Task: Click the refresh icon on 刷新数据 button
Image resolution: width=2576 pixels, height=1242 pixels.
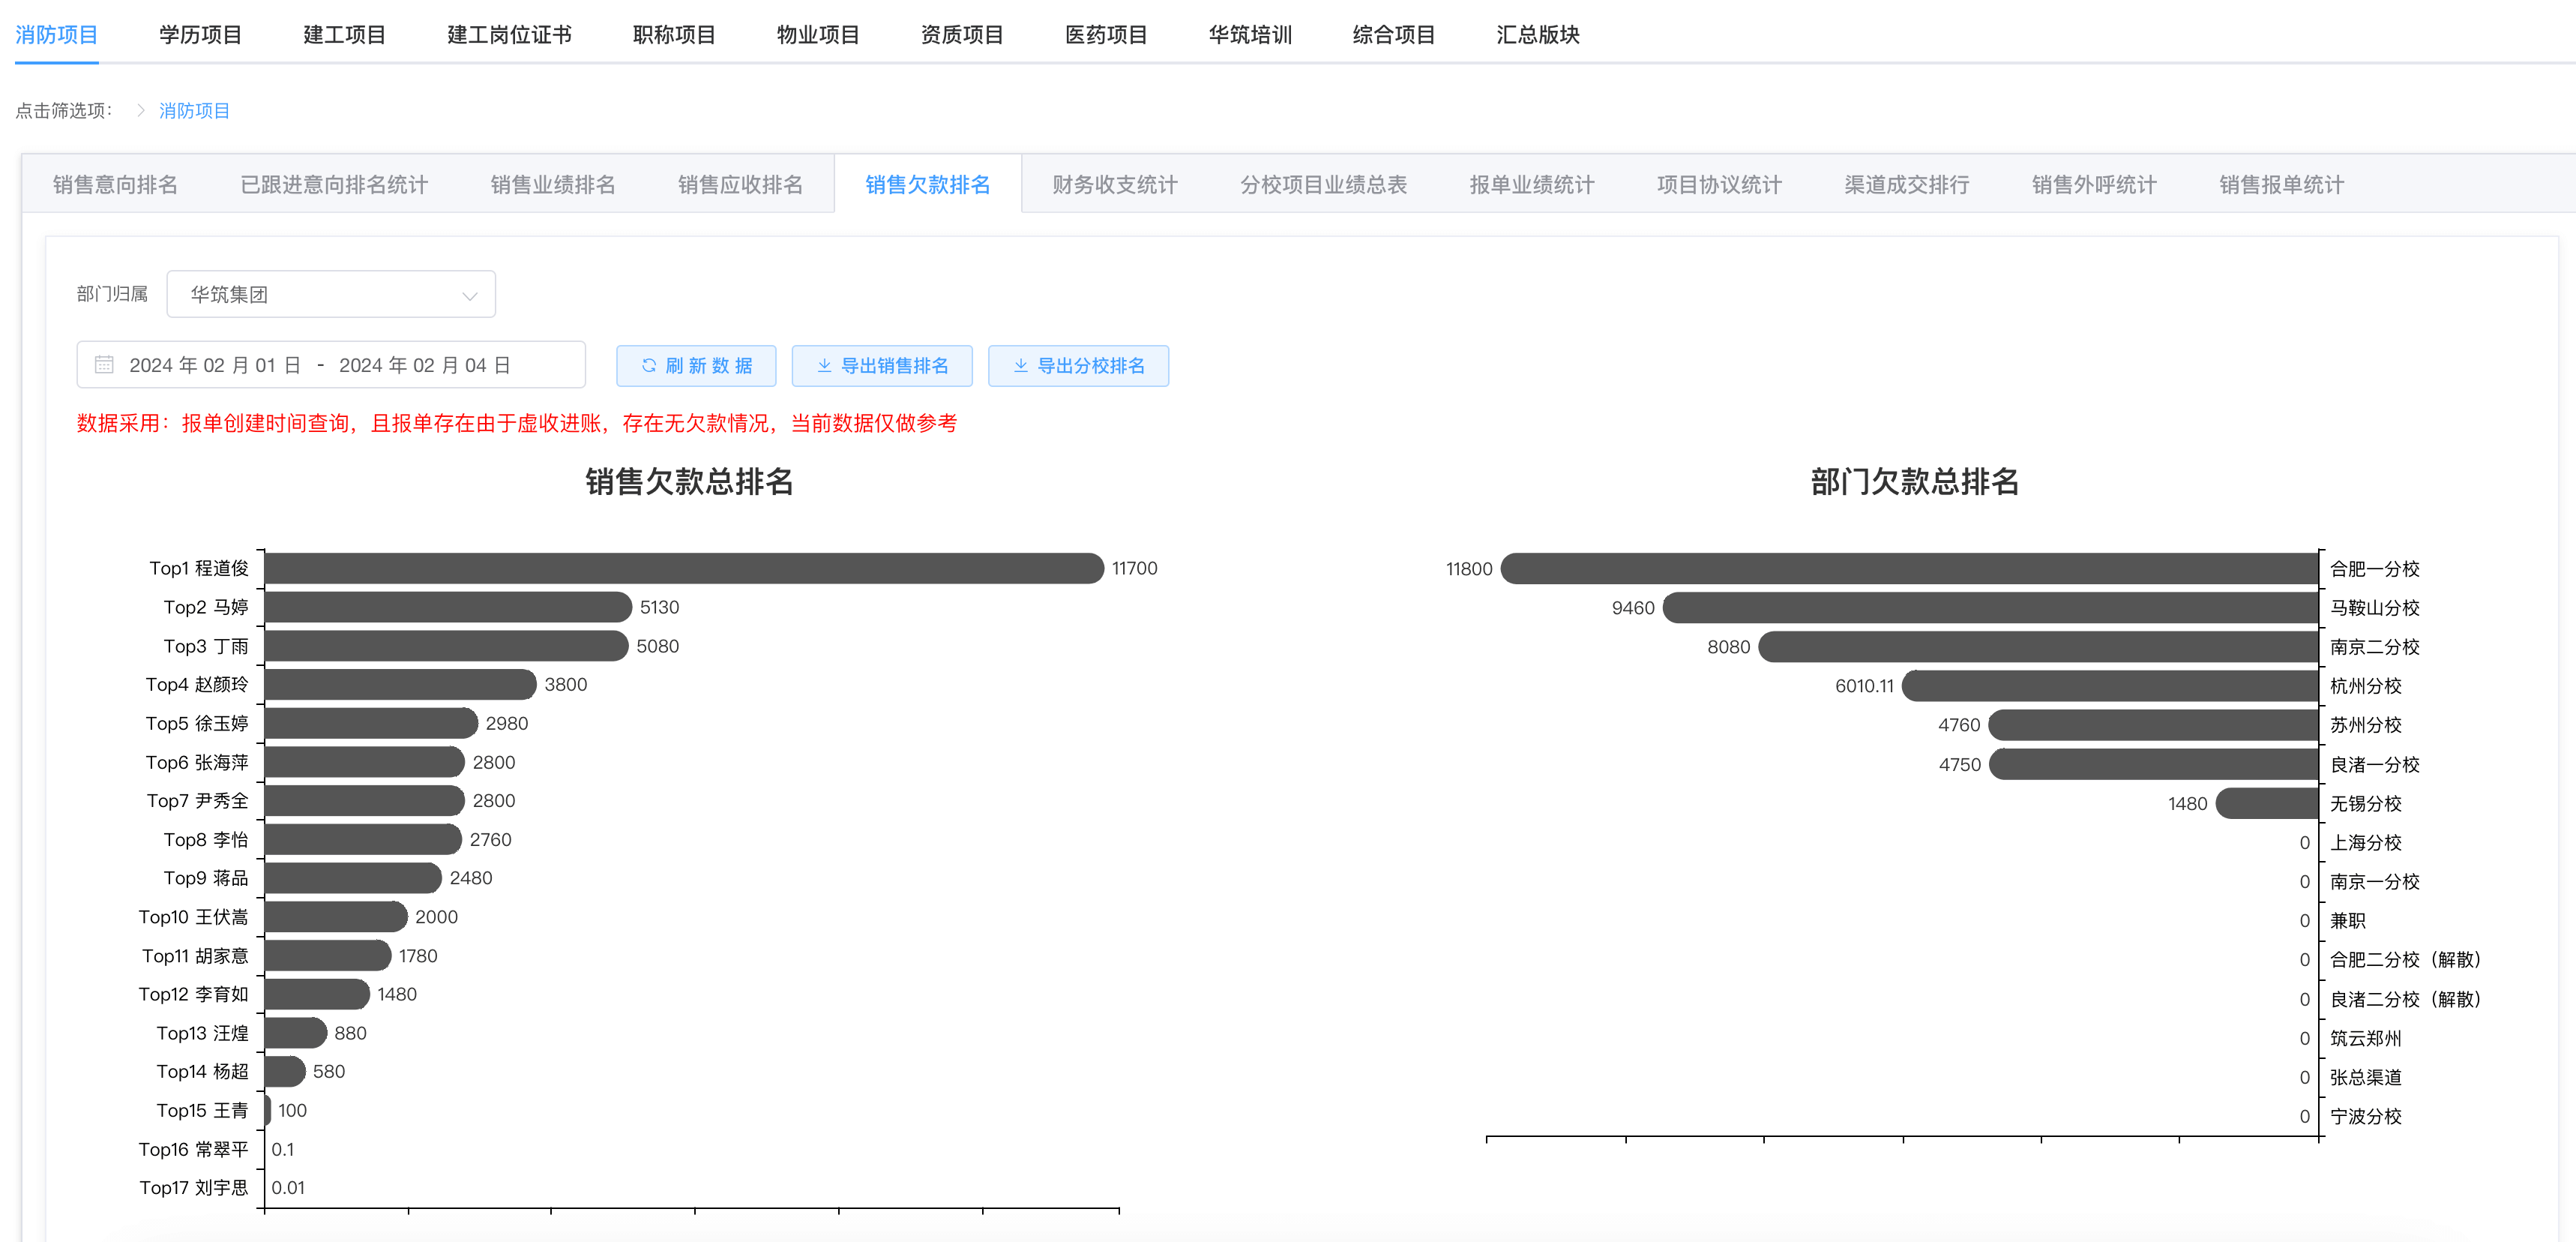Action: click(649, 365)
